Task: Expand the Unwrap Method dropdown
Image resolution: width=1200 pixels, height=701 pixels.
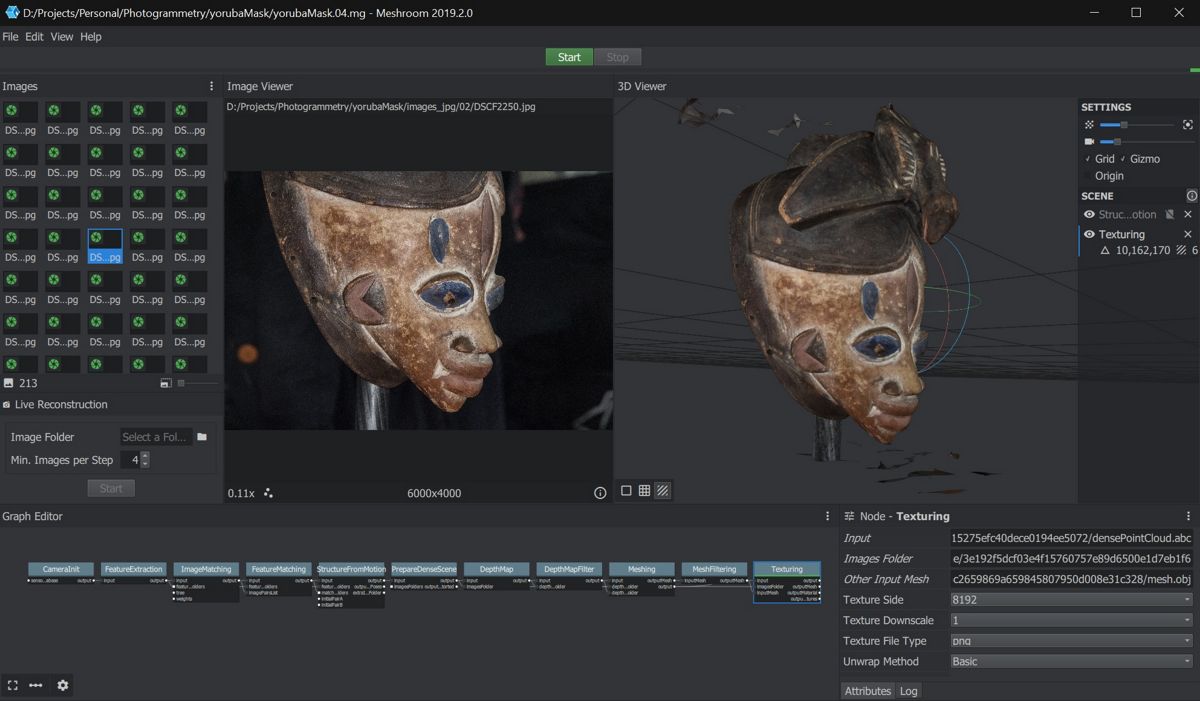Action: pyautogui.click(x=1070, y=661)
